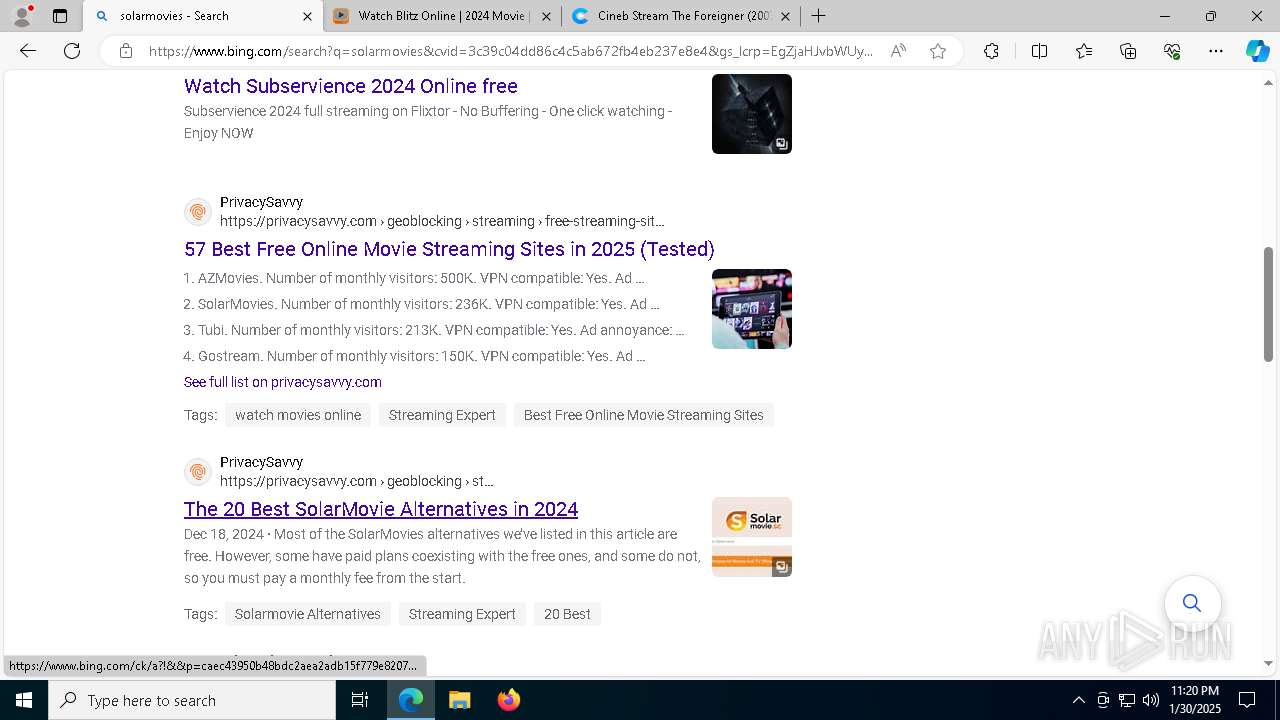Image resolution: width=1280 pixels, height=720 pixels.
Task: Open Watch Subservience 2024 Online free link
Action: pos(351,86)
